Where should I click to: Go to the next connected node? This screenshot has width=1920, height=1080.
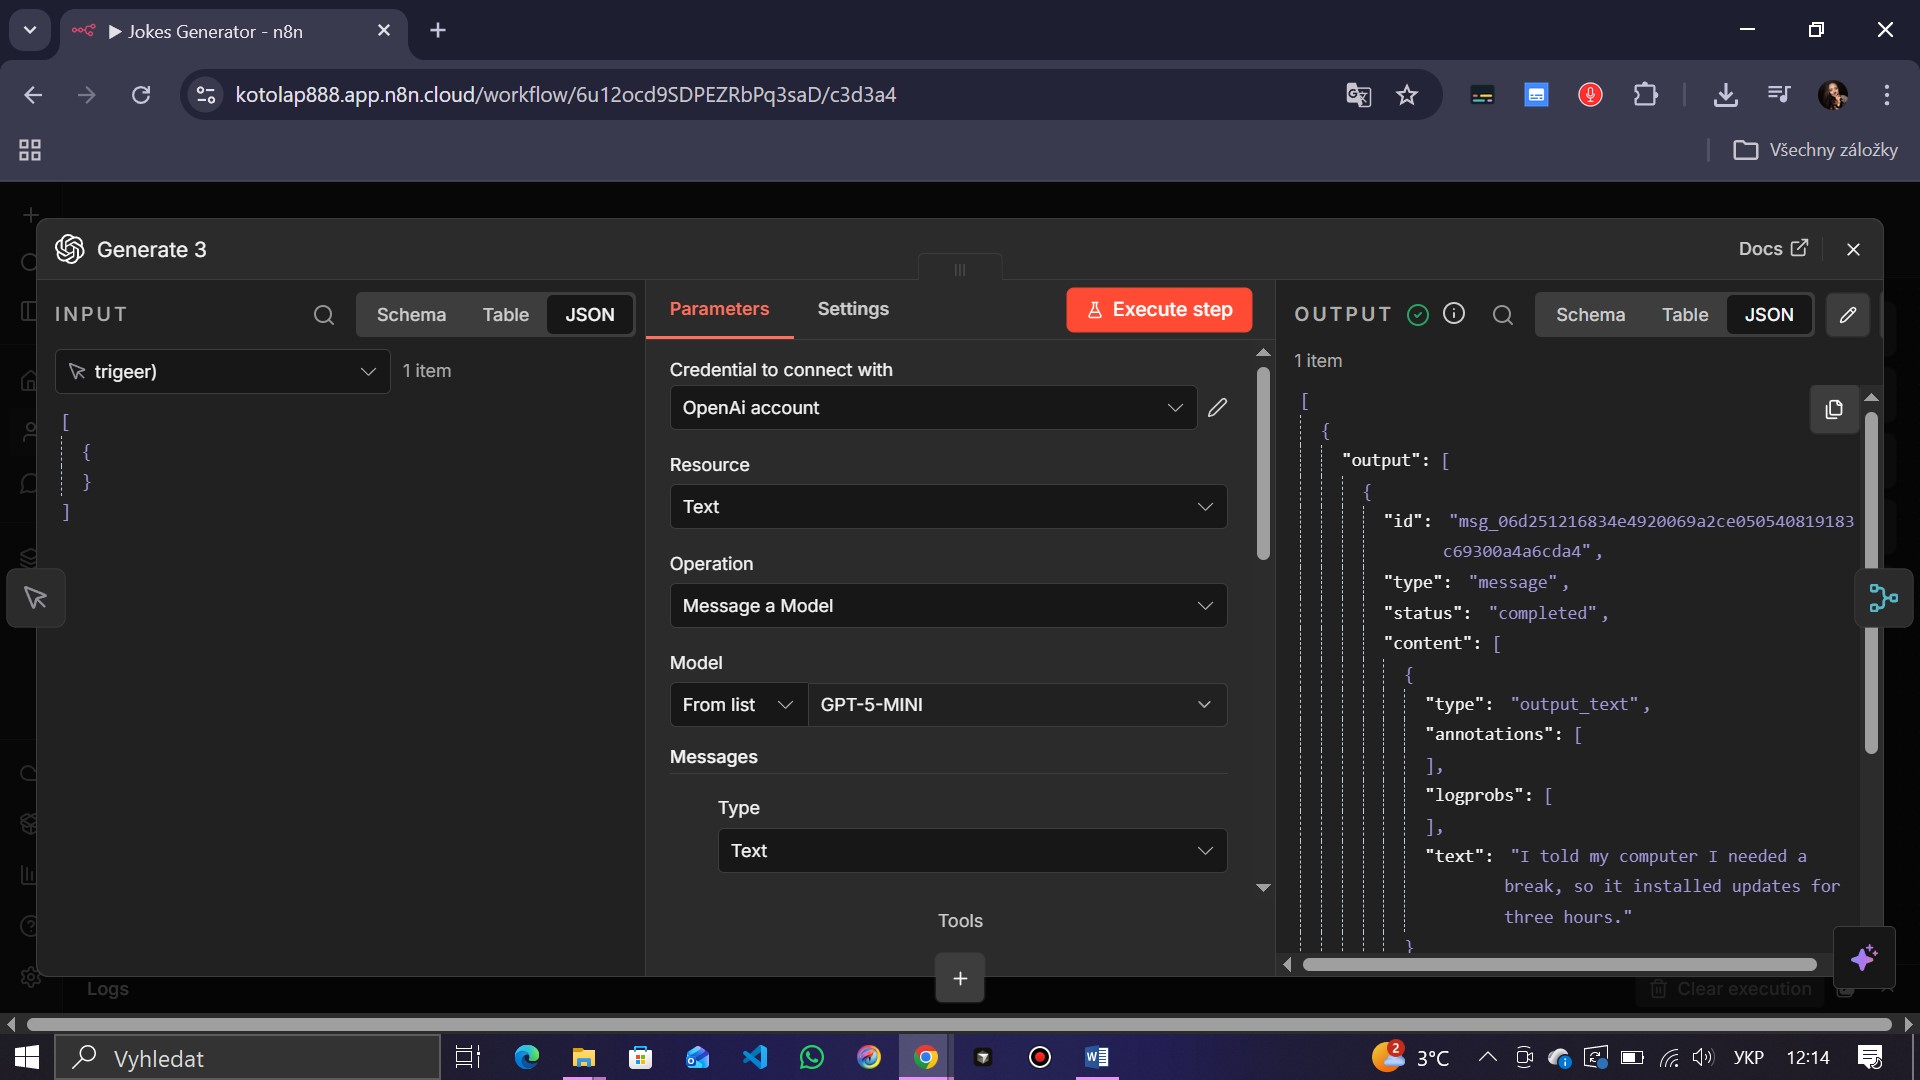point(1883,598)
